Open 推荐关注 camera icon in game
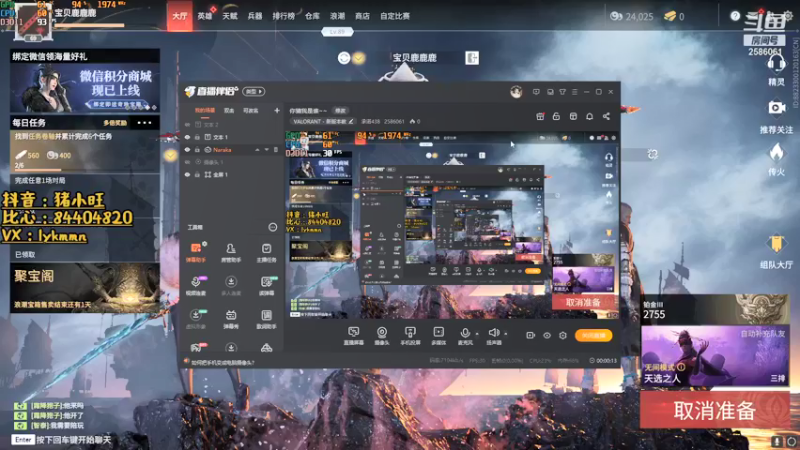 776,115
